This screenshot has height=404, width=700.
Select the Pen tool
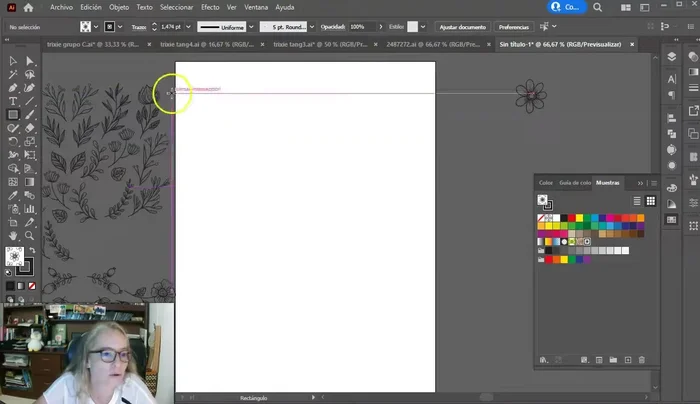13,88
